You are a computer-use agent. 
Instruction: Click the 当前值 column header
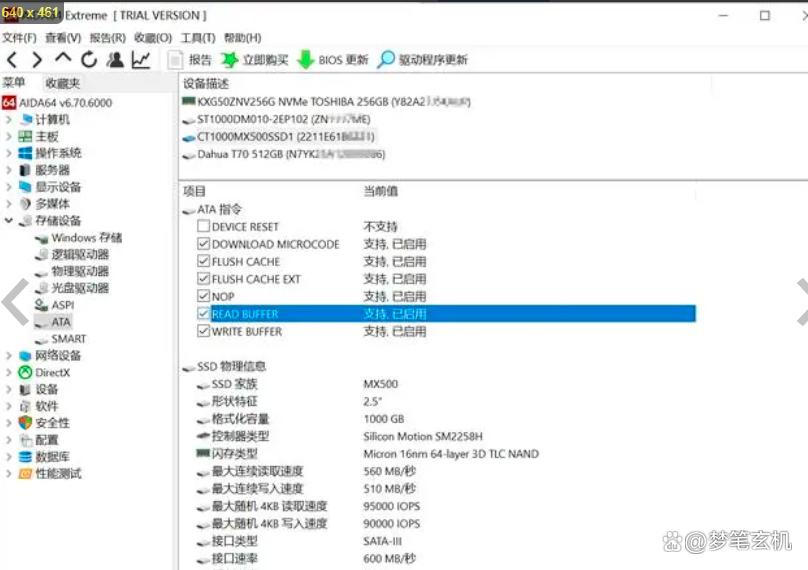pyautogui.click(x=381, y=191)
